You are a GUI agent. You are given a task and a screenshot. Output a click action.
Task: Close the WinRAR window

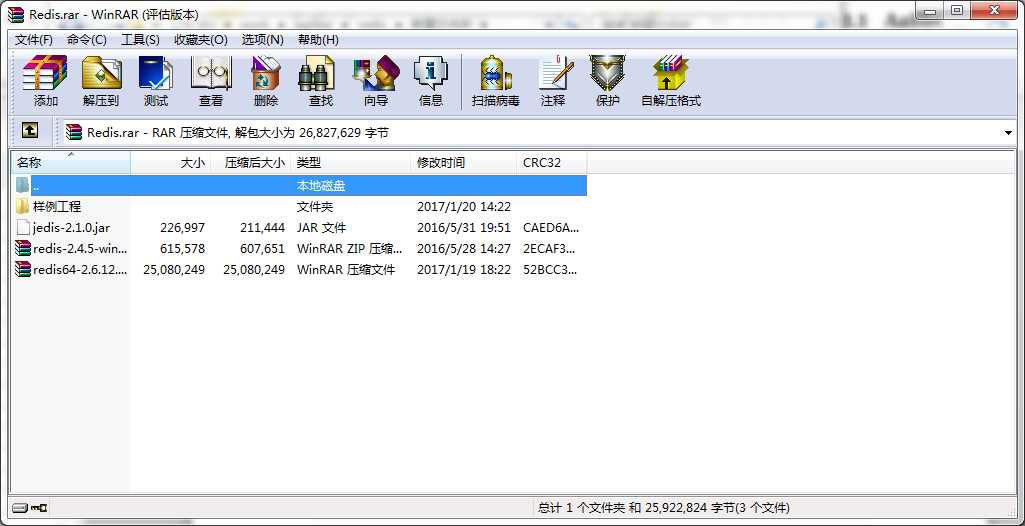point(994,11)
